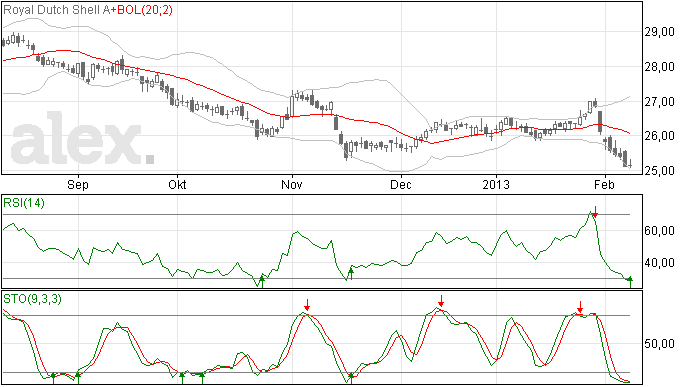Select the Dec label on the time axis
Viewport: 690px width, 387px height.
[x=401, y=184]
